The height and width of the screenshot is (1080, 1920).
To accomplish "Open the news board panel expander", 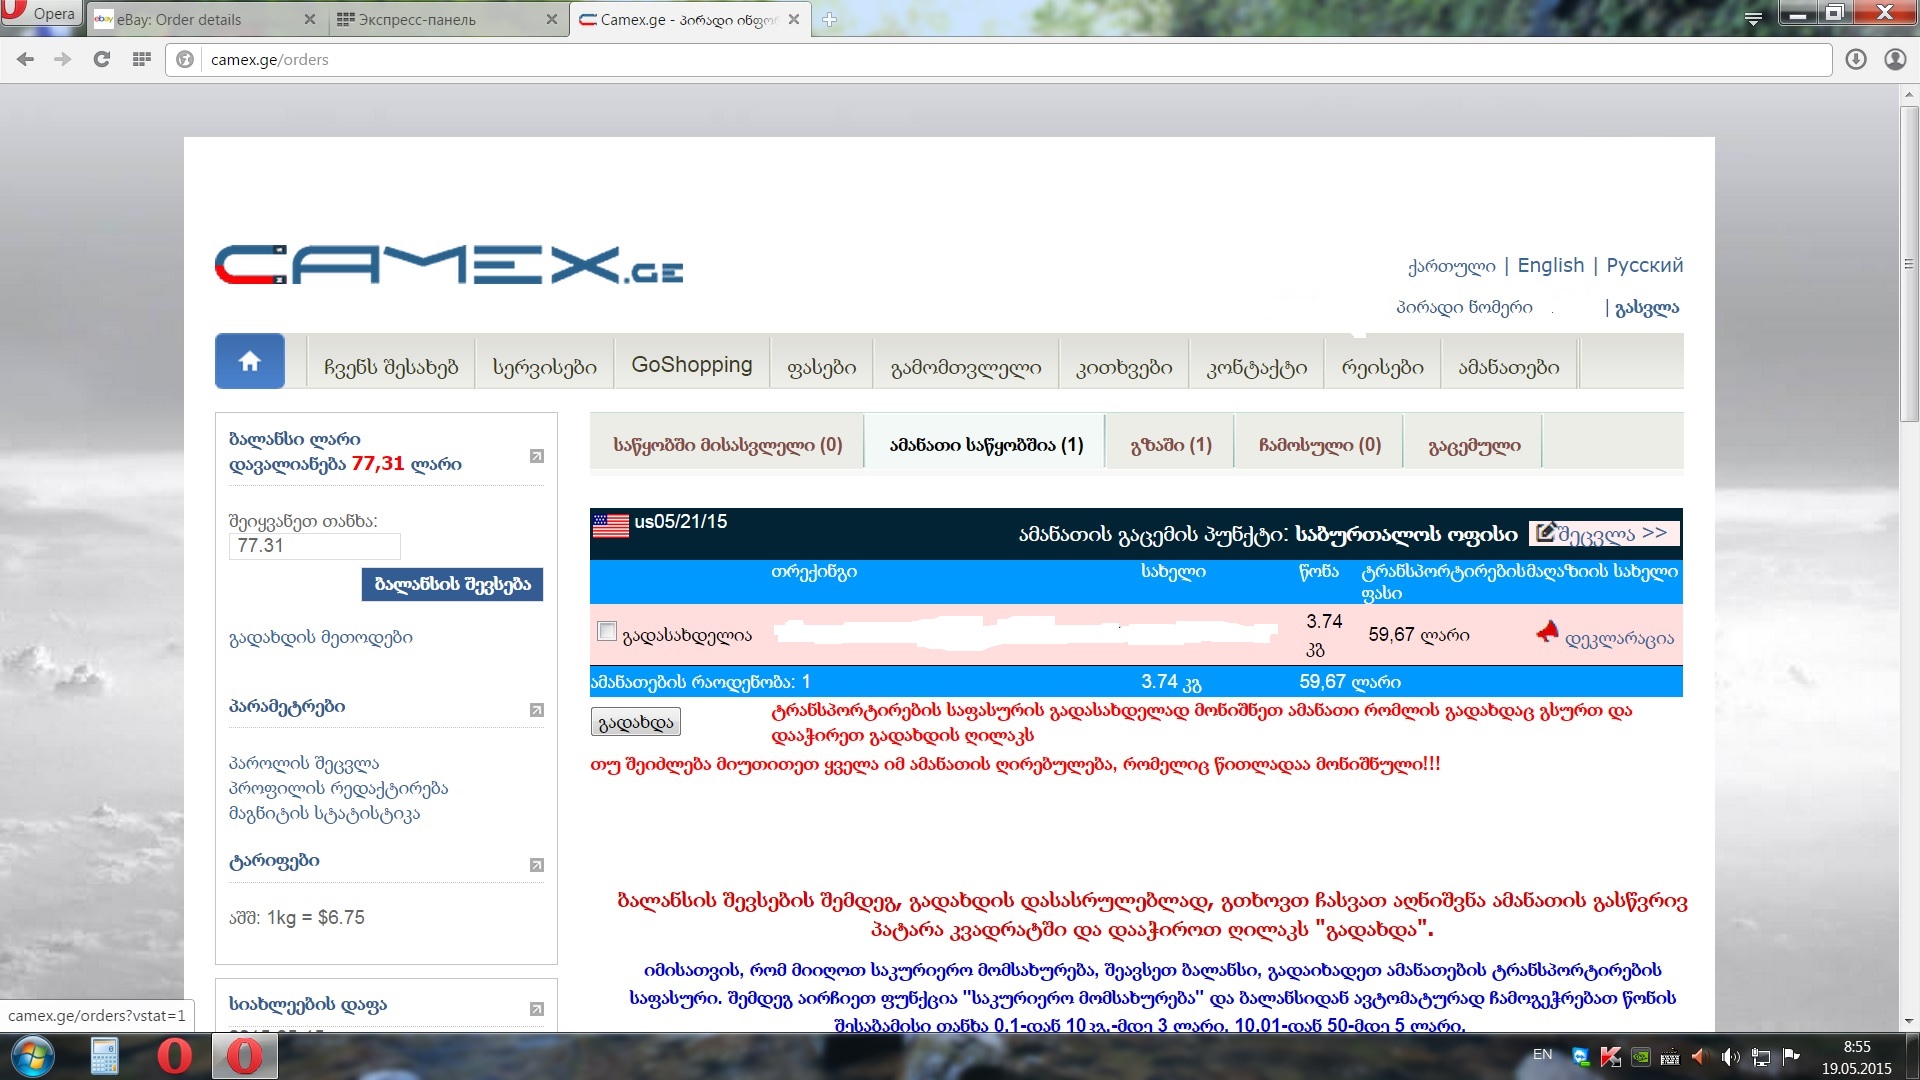I will [536, 1009].
